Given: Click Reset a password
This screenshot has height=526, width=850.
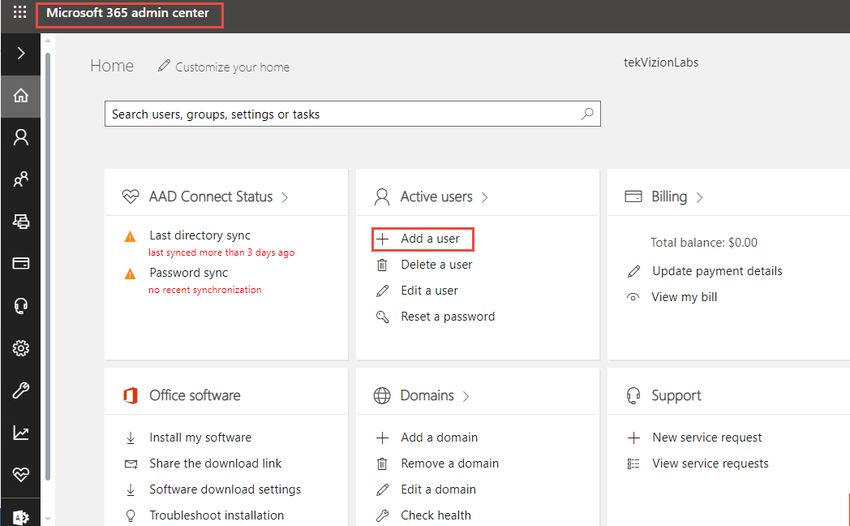Looking at the screenshot, I should 448,317.
